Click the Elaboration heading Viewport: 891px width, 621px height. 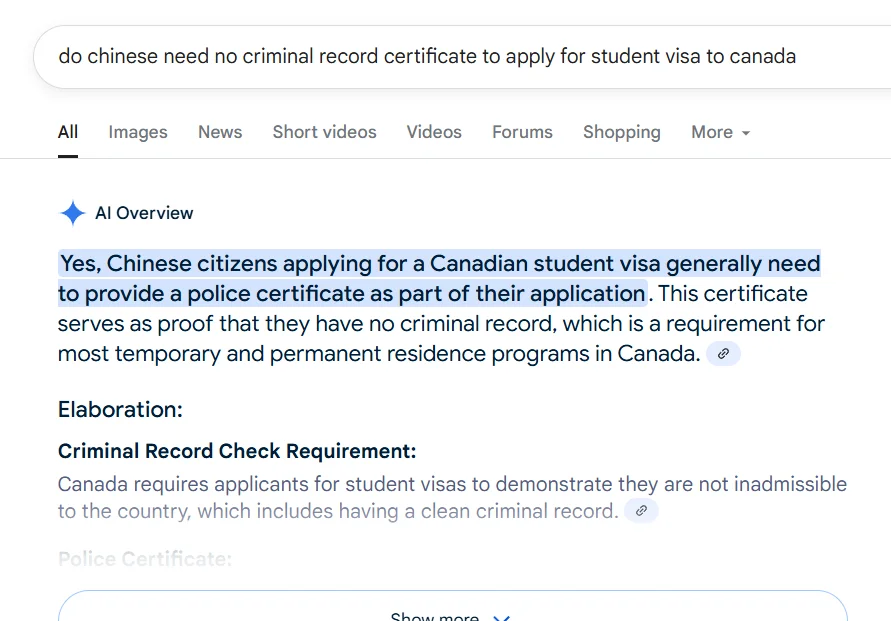click(x=120, y=410)
